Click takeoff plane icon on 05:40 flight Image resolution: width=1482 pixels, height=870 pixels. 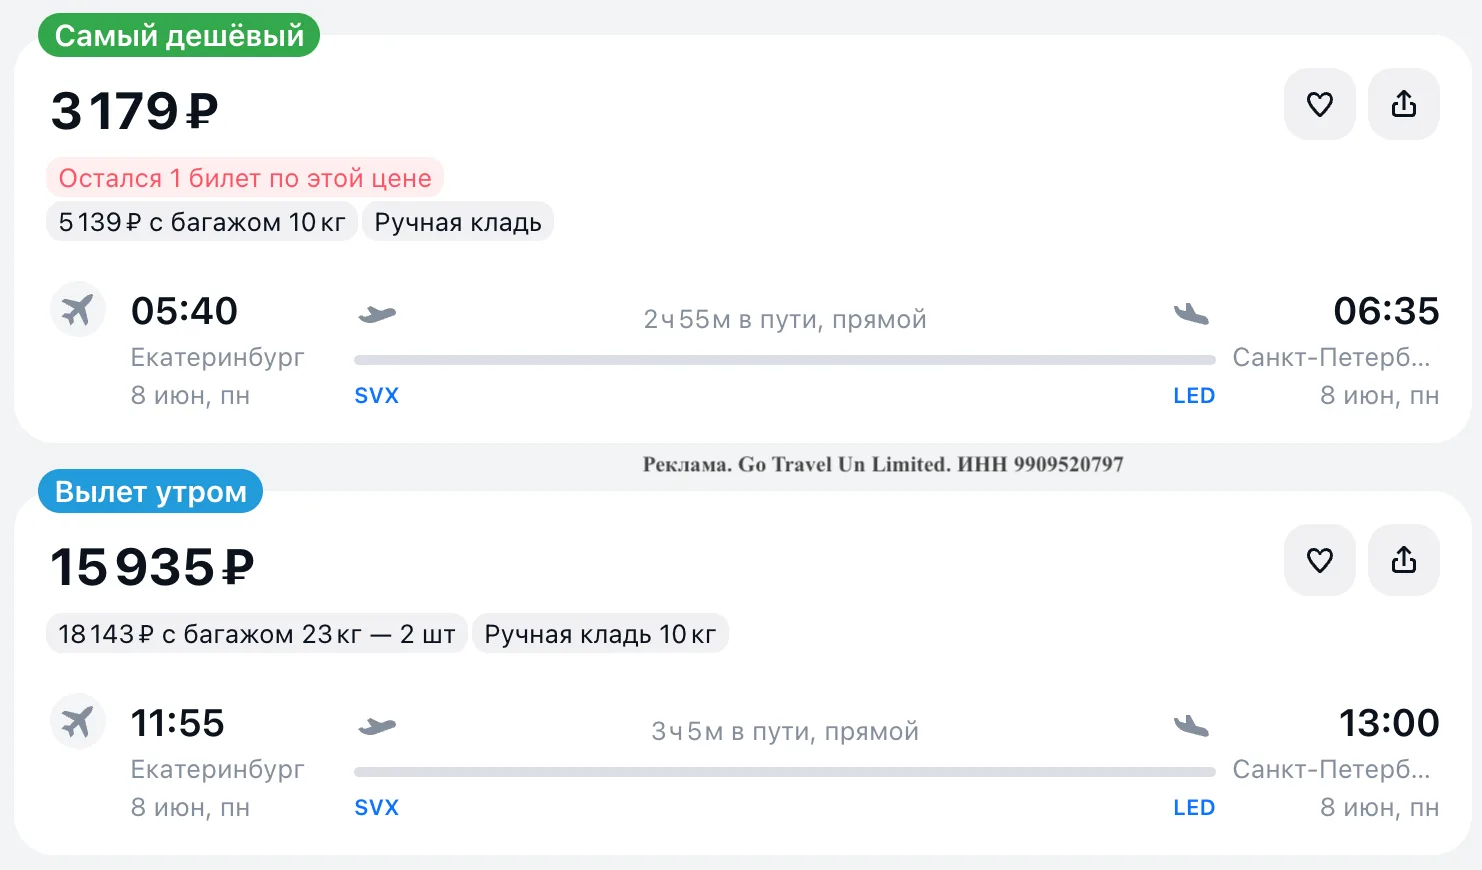click(377, 314)
